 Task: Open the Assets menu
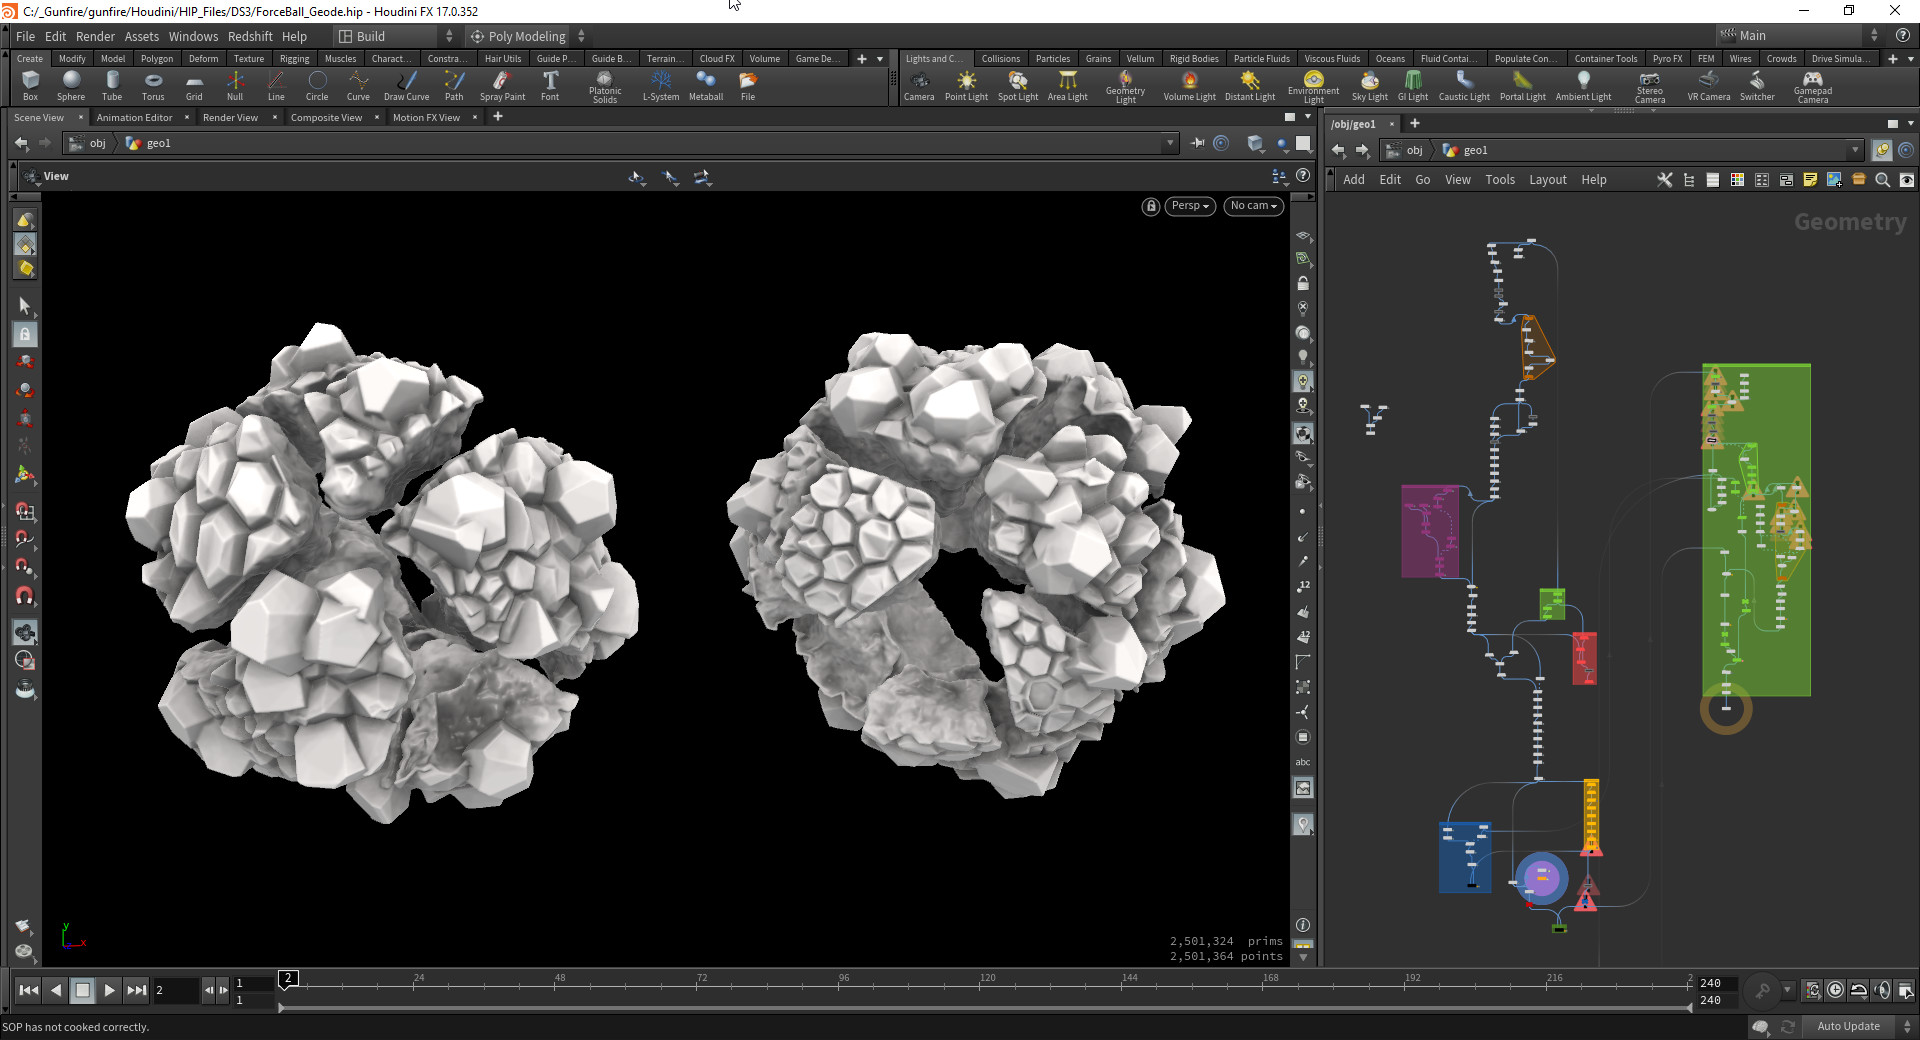(141, 35)
